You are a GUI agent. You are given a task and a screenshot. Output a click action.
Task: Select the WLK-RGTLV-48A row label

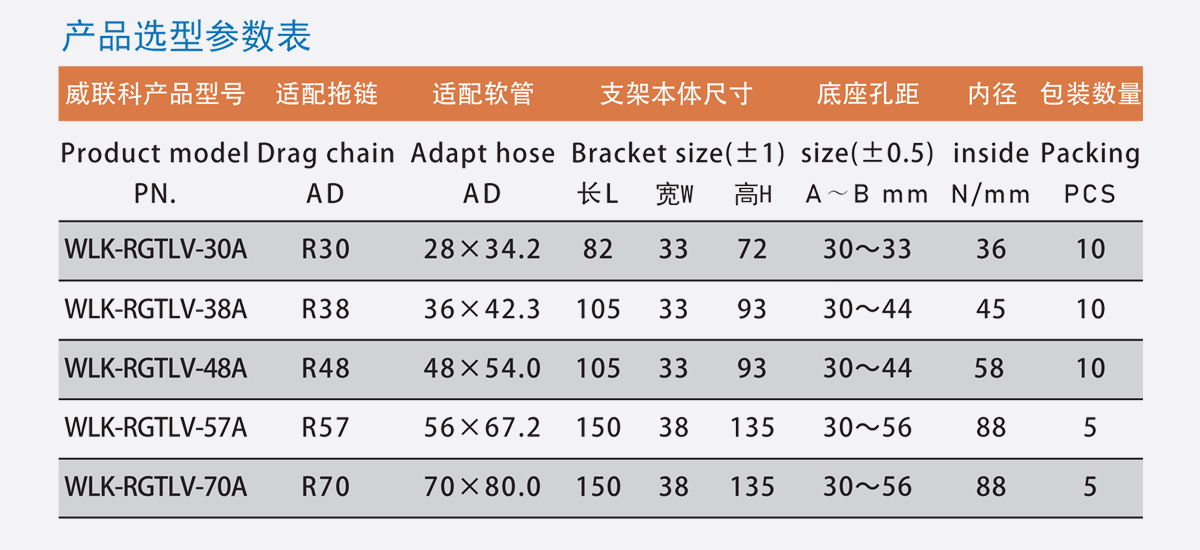click(x=155, y=368)
